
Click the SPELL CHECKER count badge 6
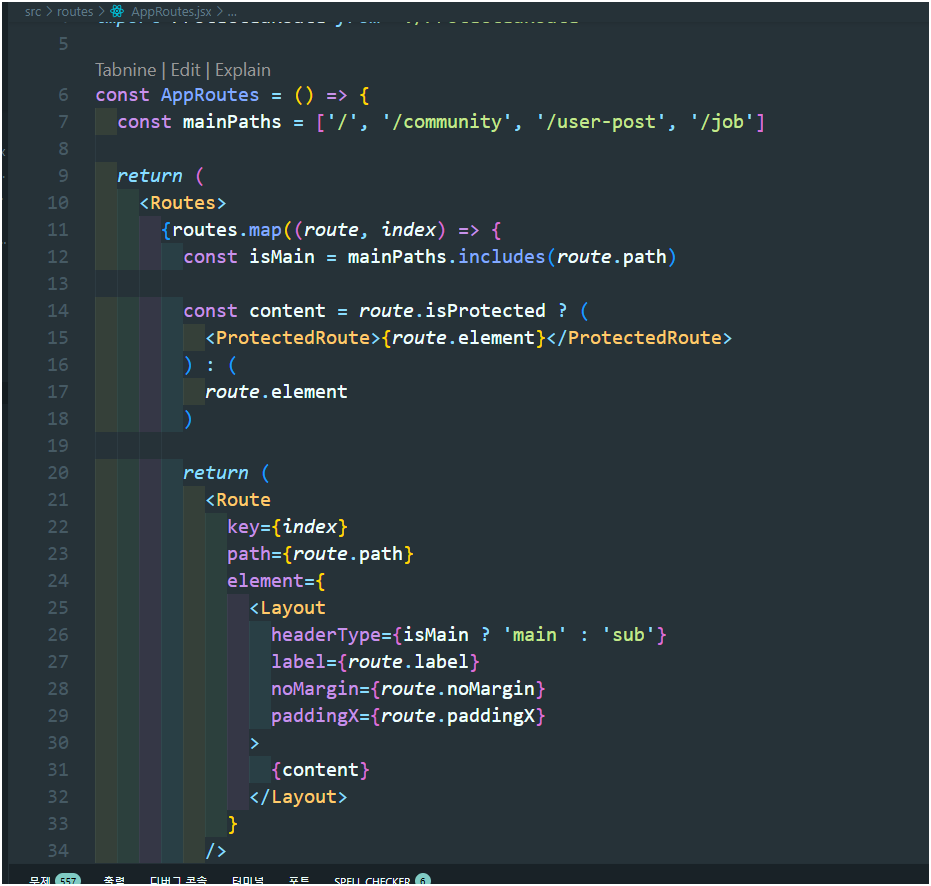(423, 879)
